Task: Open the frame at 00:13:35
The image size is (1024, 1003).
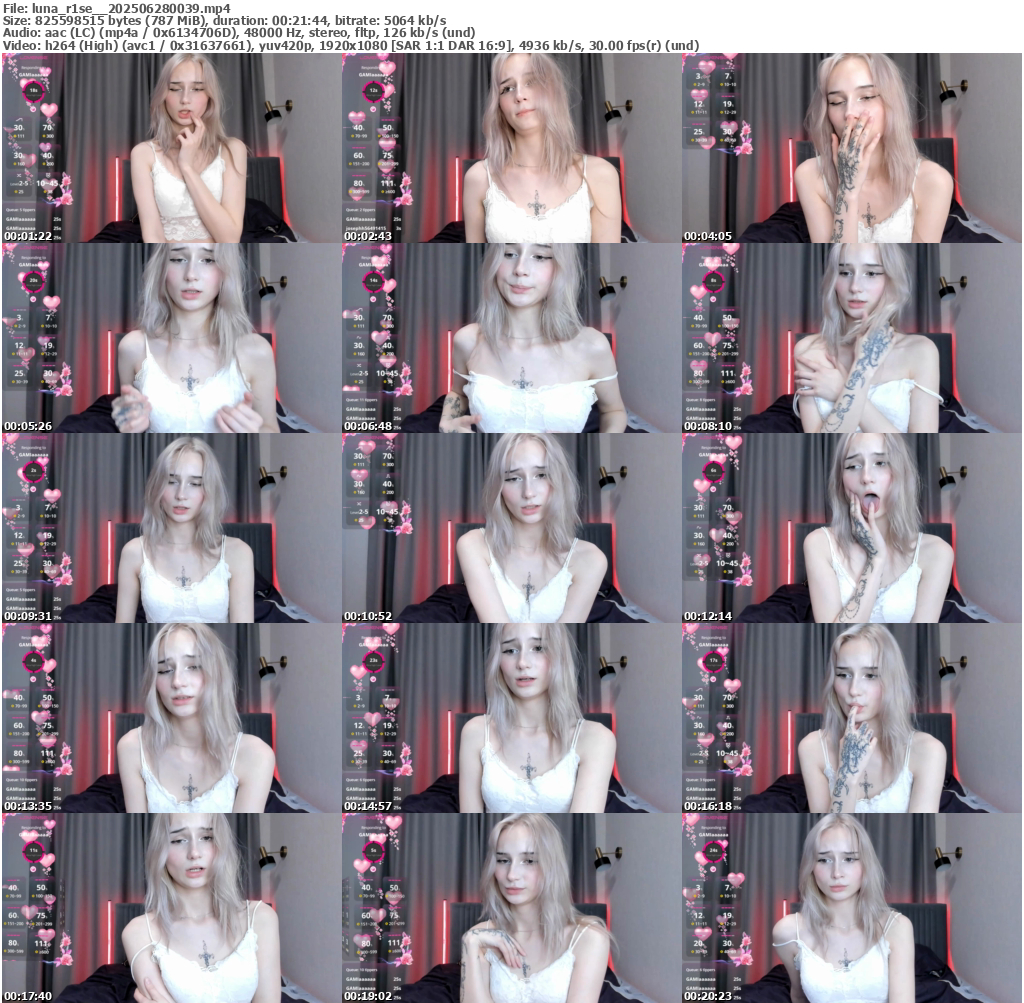Action: (x=172, y=718)
